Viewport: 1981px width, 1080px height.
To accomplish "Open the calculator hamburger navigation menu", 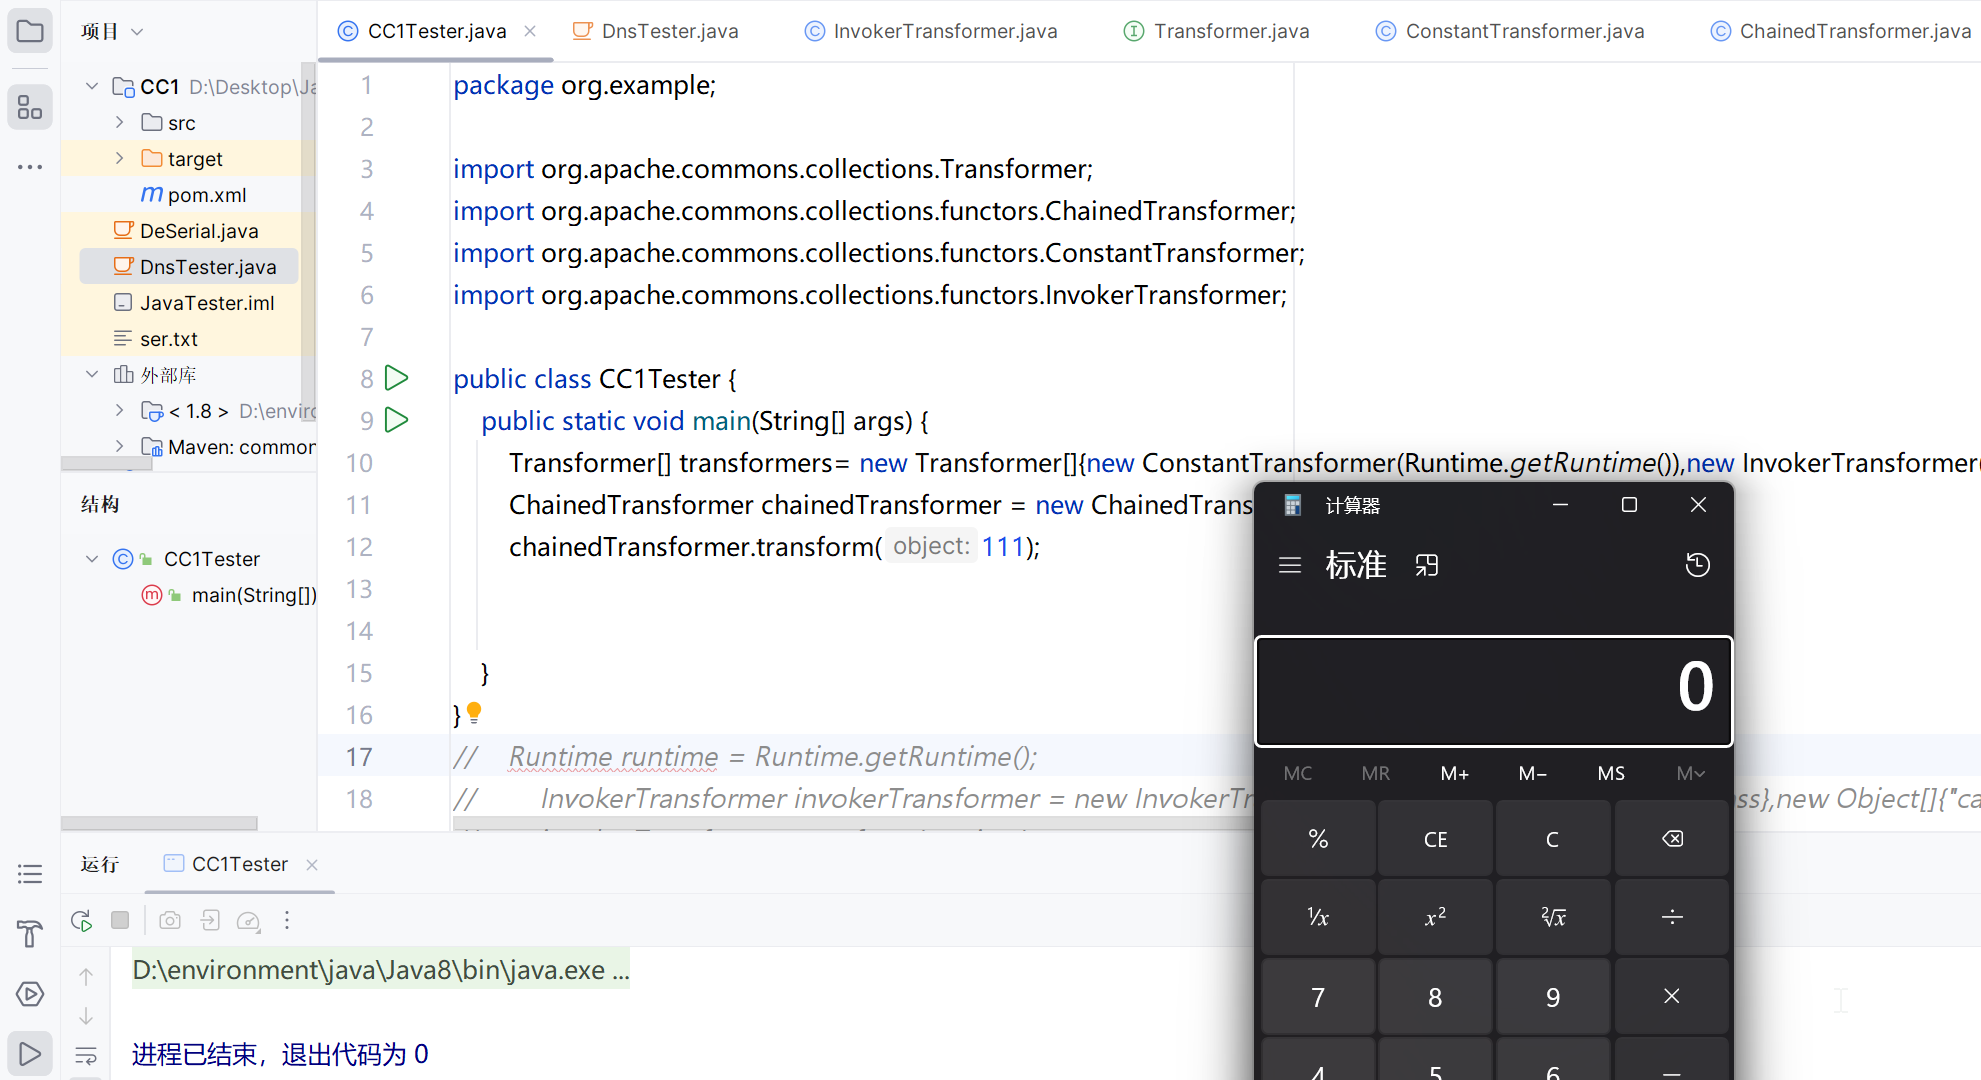I will pyautogui.click(x=1290, y=565).
